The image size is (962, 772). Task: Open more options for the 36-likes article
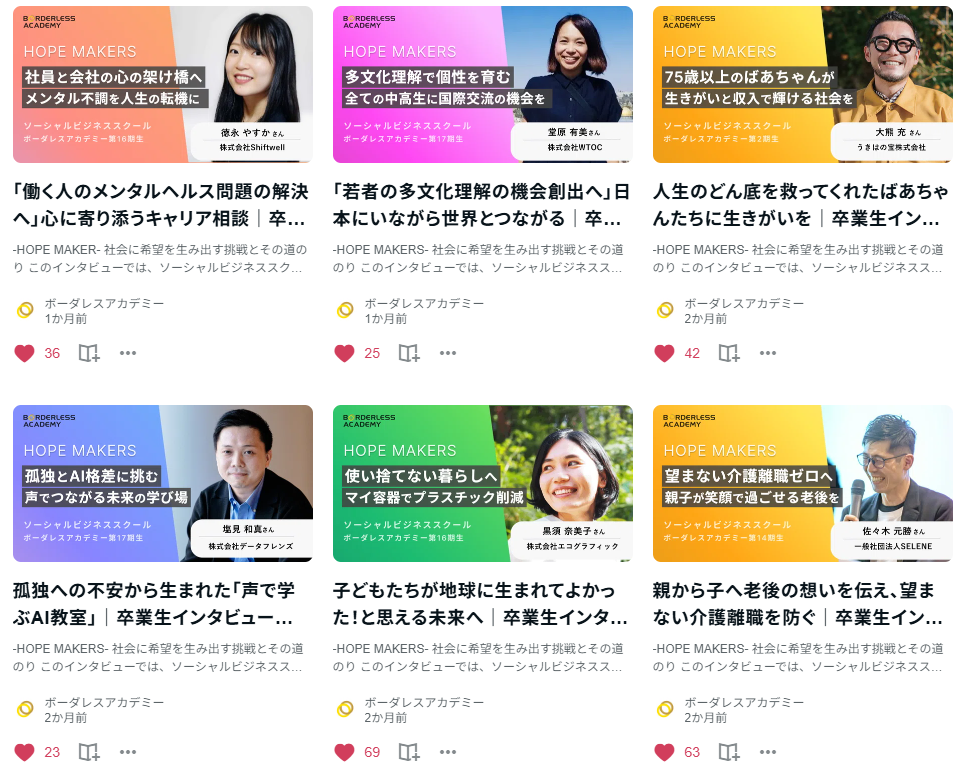pos(128,353)
